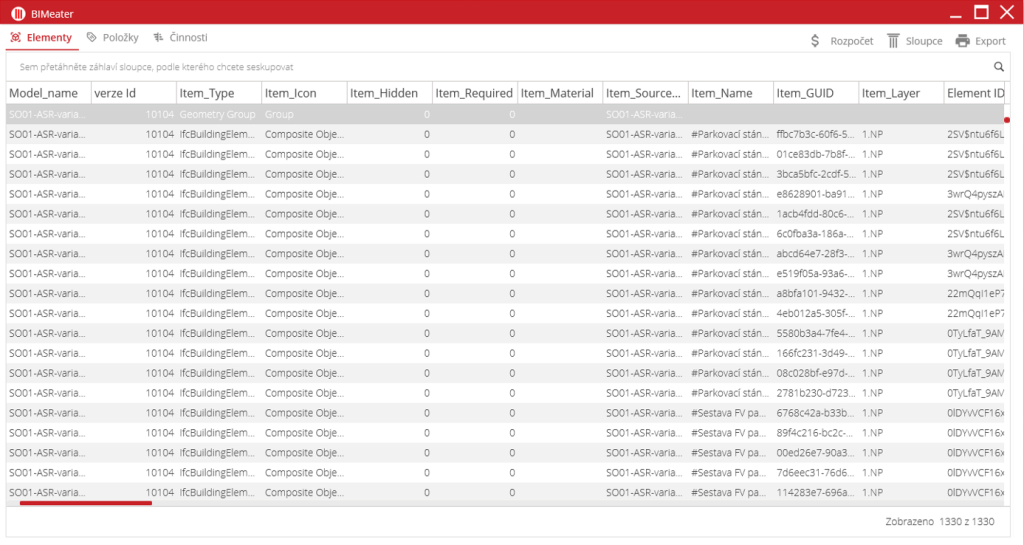Click the Export printer icon
This screenshot has height=545, width=1024.
(962, 41)
